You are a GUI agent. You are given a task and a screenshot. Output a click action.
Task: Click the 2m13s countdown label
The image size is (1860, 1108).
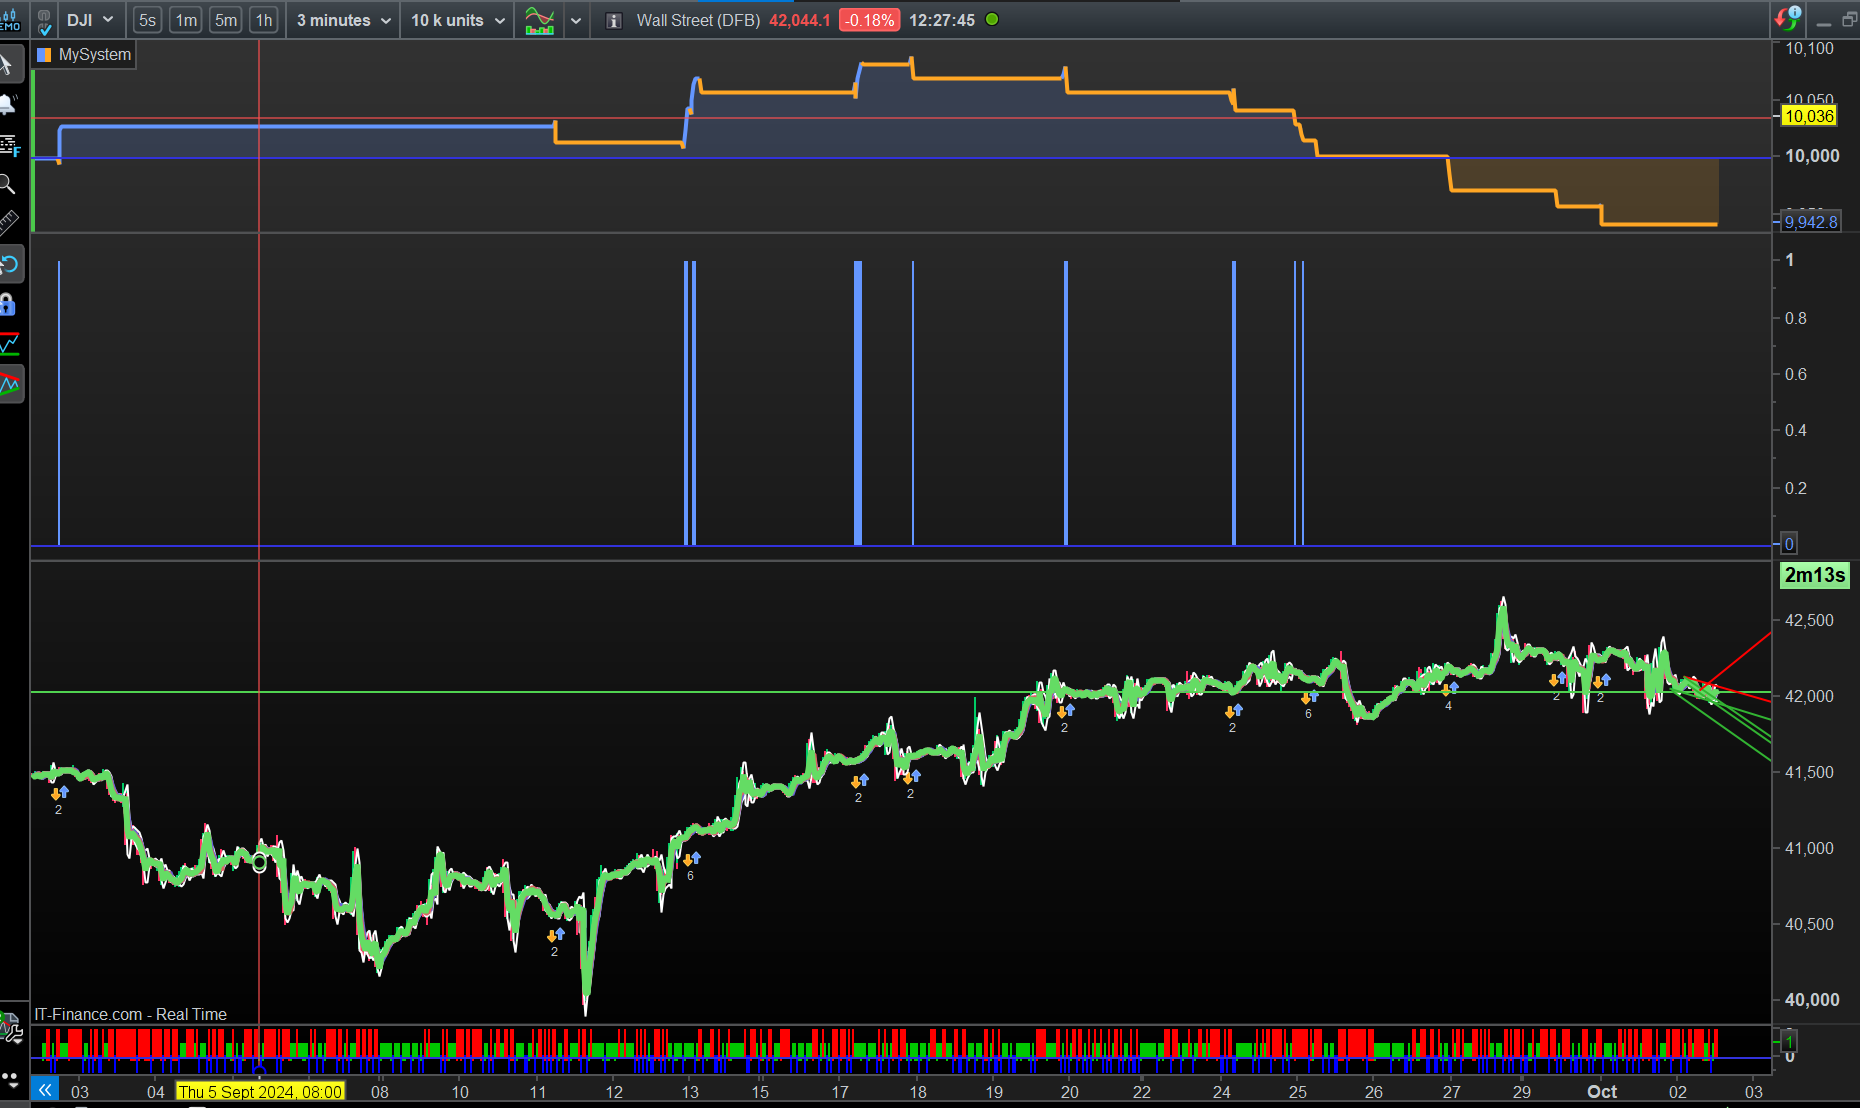coord(1814,575)
